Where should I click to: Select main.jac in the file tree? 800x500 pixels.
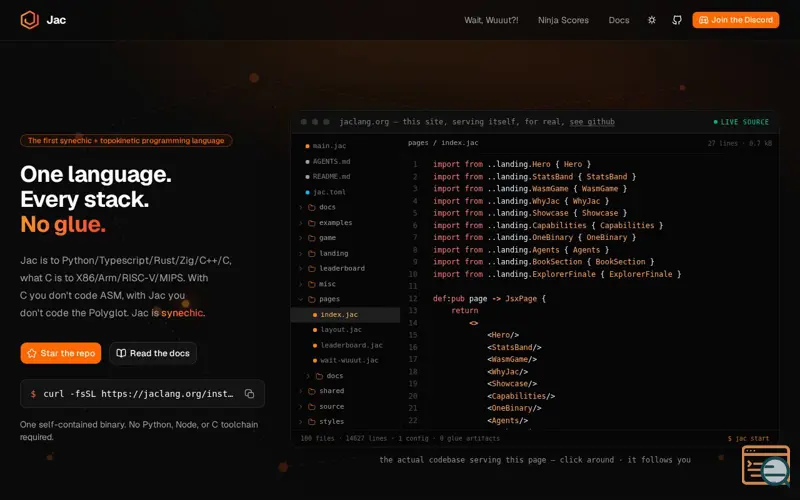329,146
